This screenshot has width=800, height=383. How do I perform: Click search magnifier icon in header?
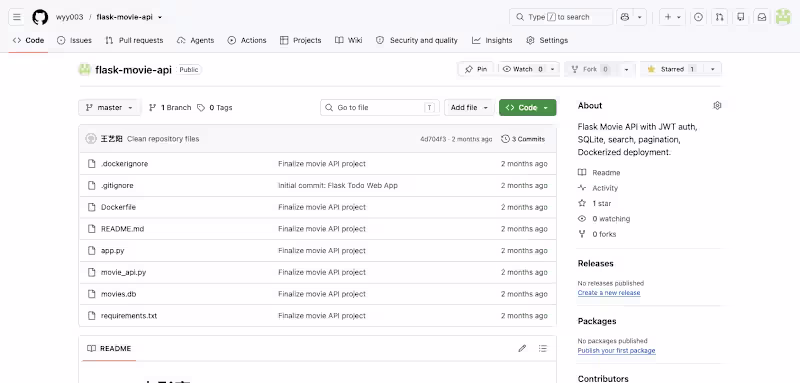[520, 17]
